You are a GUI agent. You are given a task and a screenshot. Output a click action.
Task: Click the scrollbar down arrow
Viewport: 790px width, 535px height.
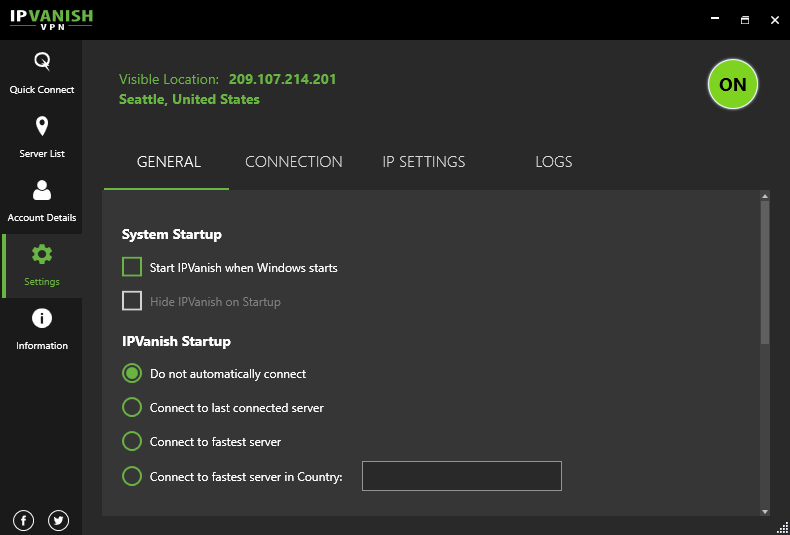765,511
